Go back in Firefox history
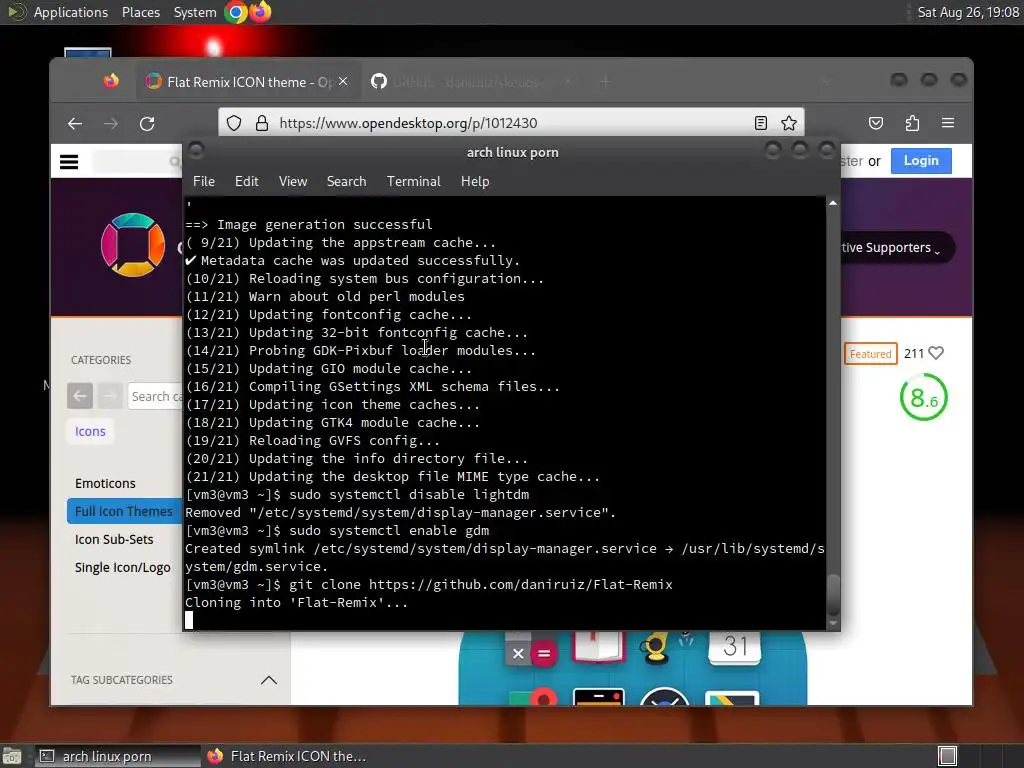Viewport: 1024px width, 768px height. (75, 123)
